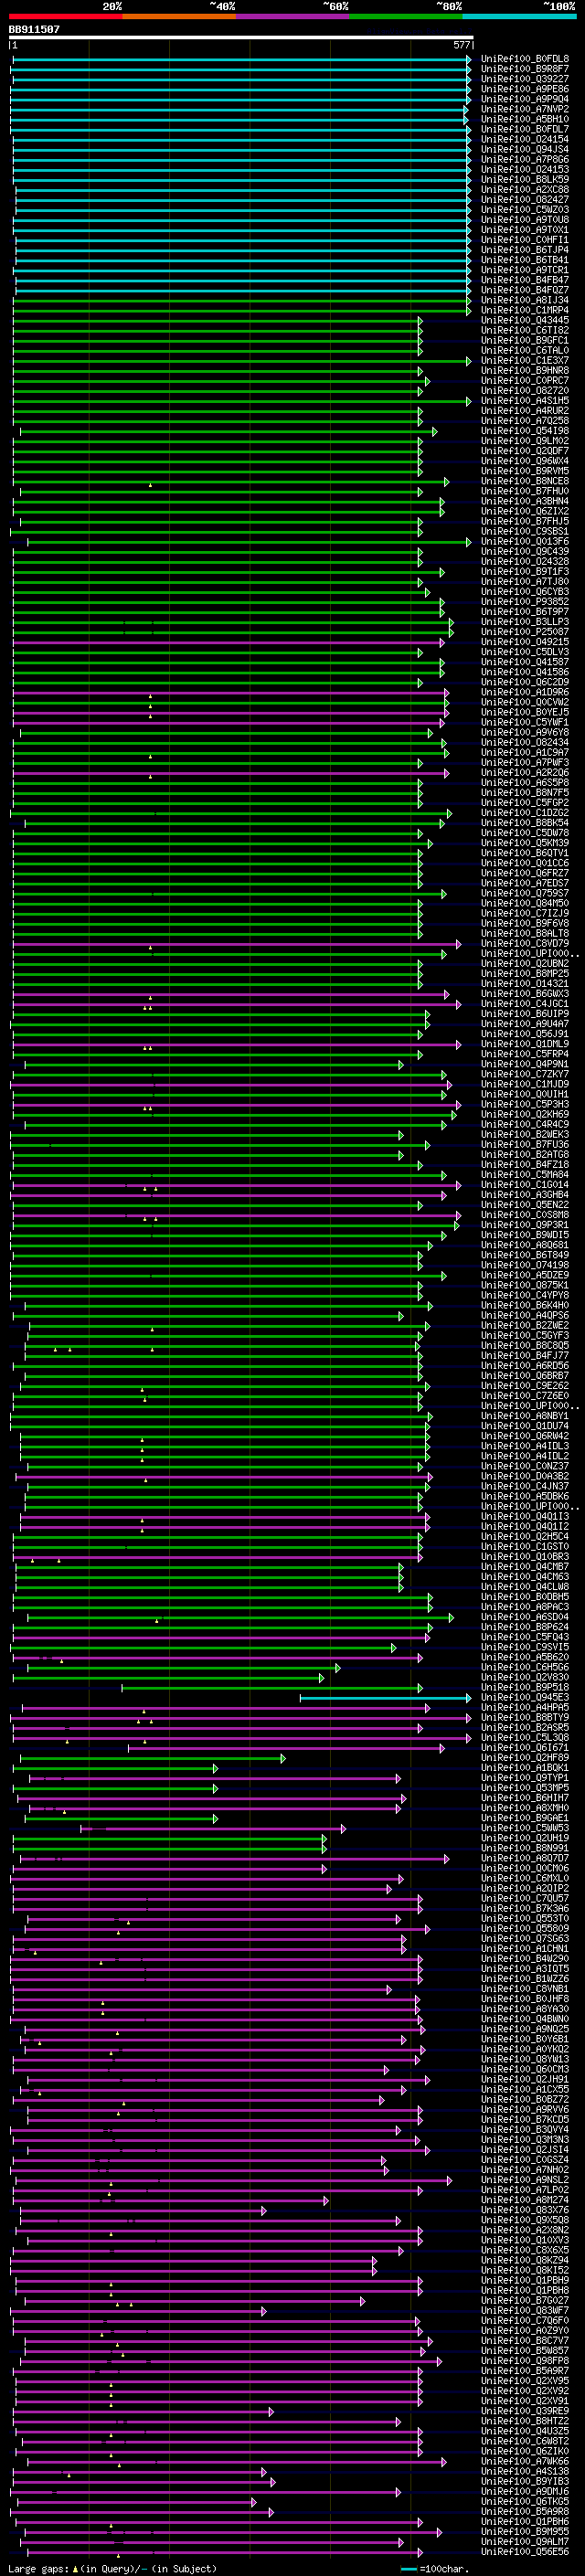Screen dimensions: 585x2576
Task: Open the UniRef100_A4S1H5 label
Action: click(524, 401)
